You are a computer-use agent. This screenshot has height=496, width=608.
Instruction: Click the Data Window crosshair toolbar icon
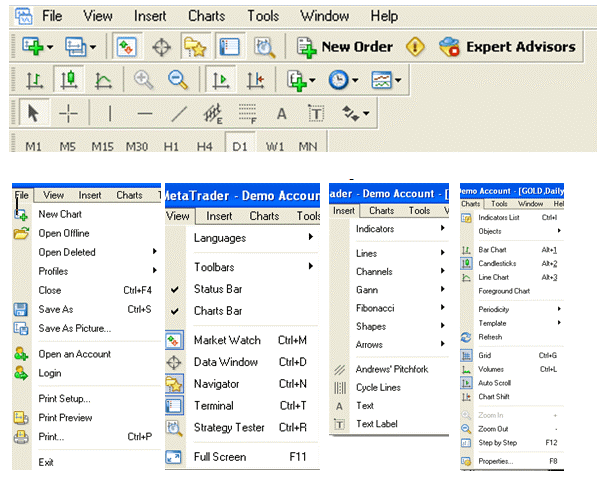[x=161, y=48]
